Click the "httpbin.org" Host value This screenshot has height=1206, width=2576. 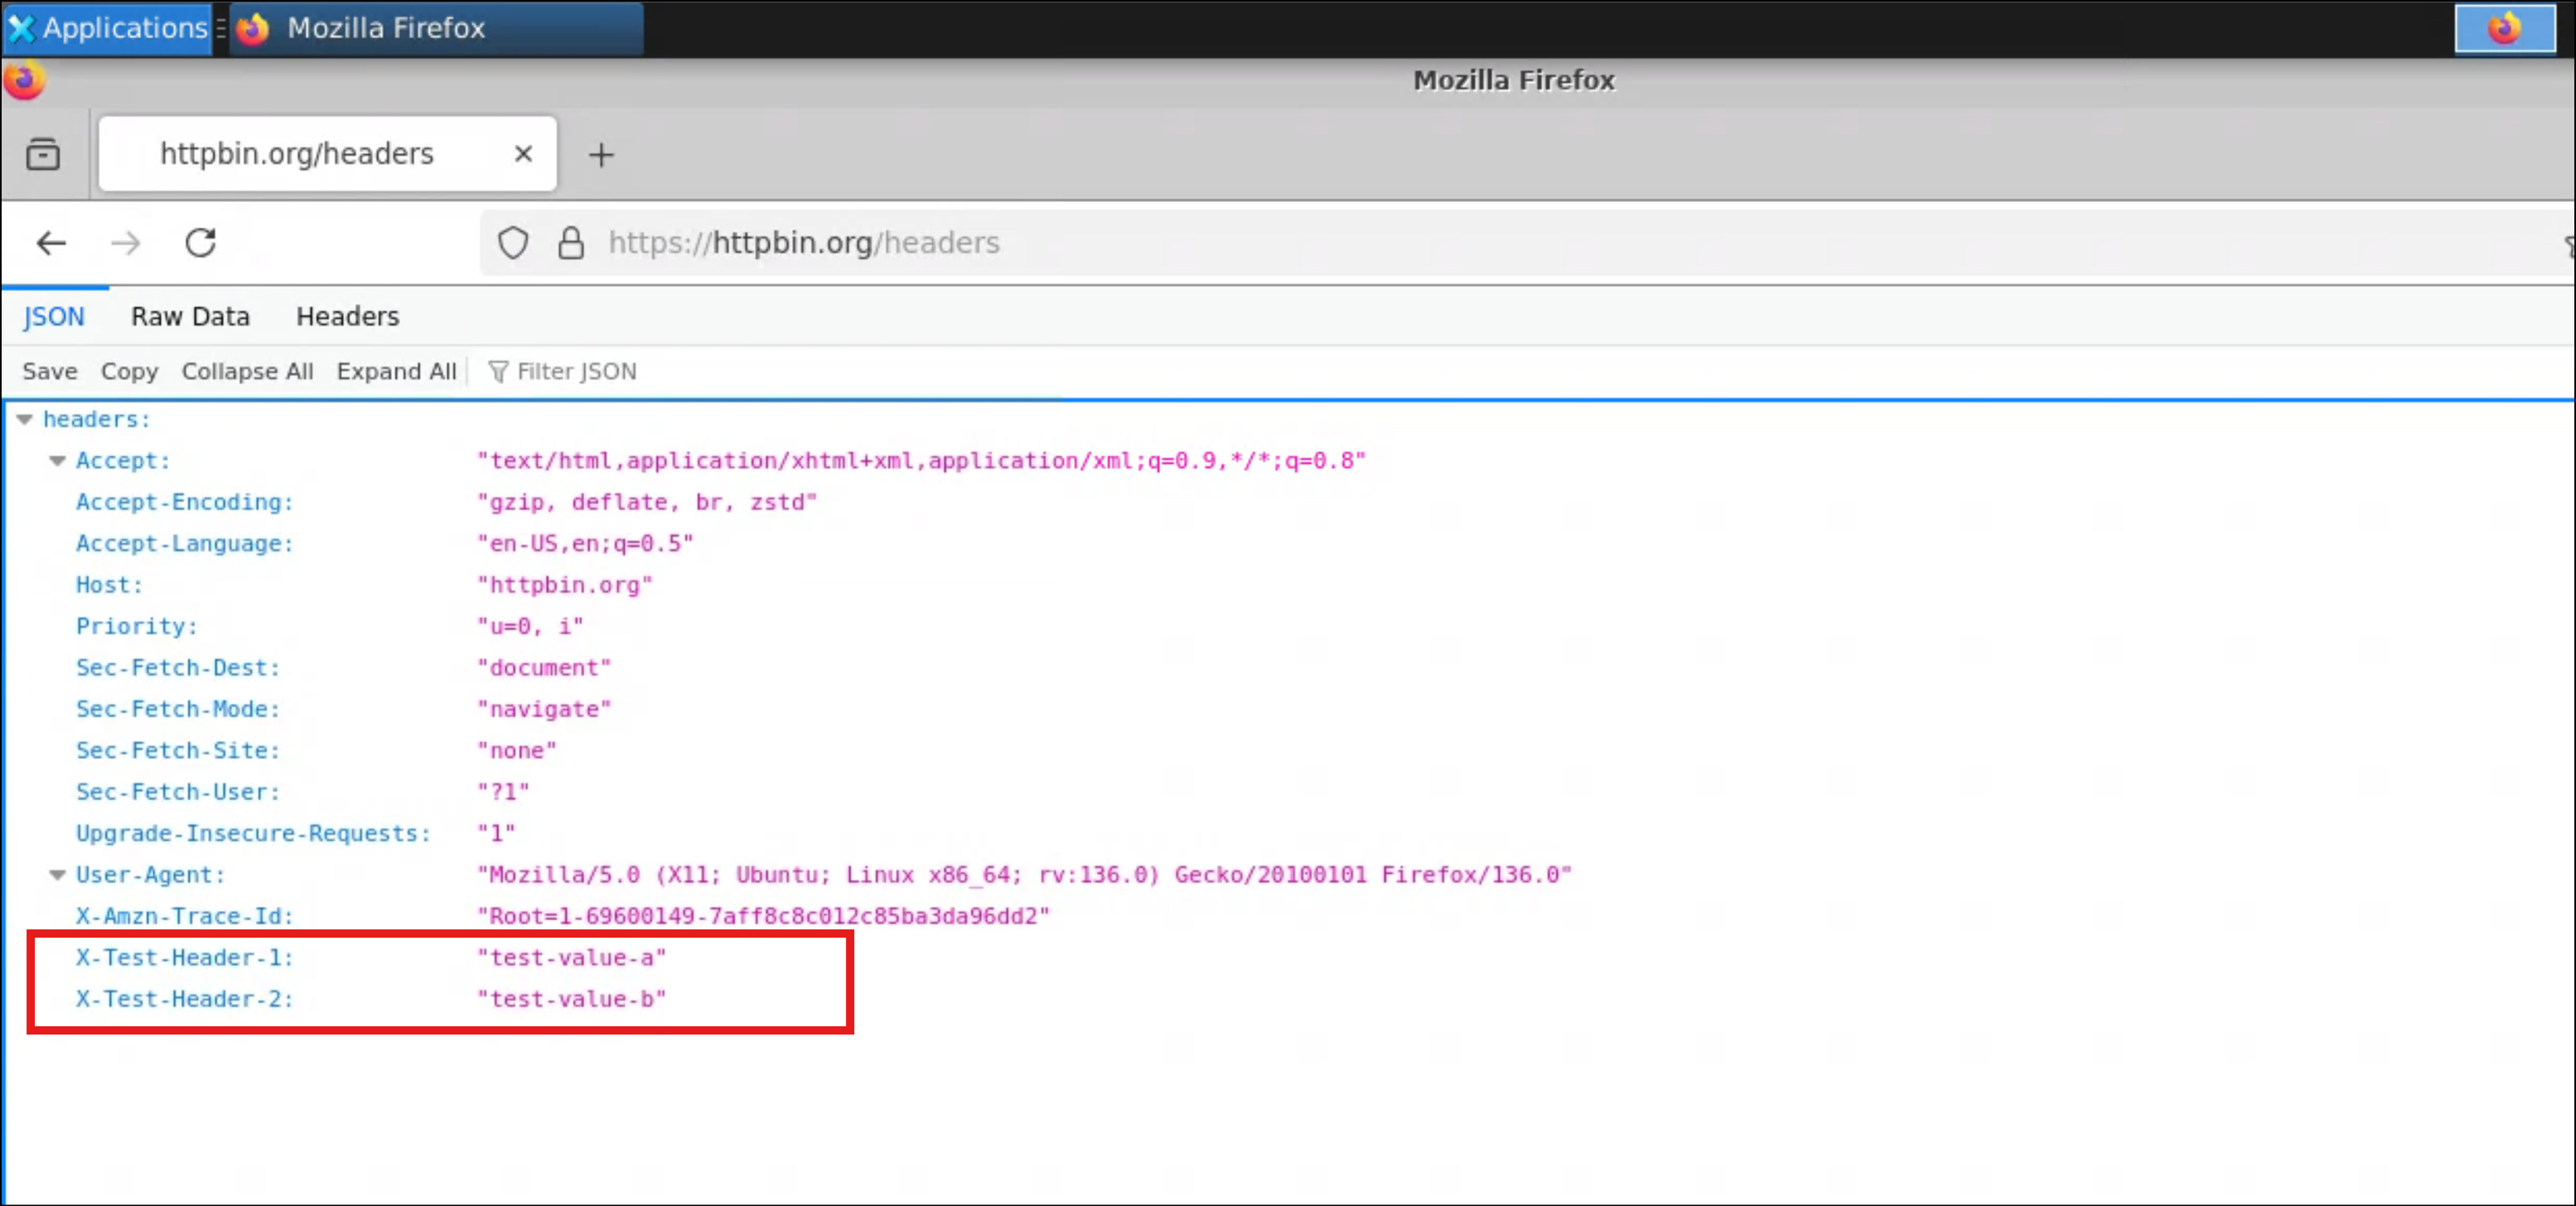(565, 585)
